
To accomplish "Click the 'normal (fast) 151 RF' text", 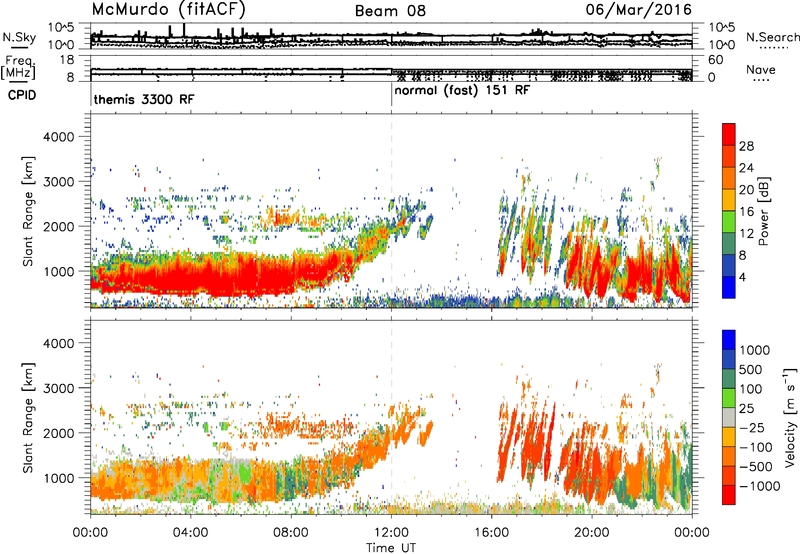I will [x=462, y=90].
